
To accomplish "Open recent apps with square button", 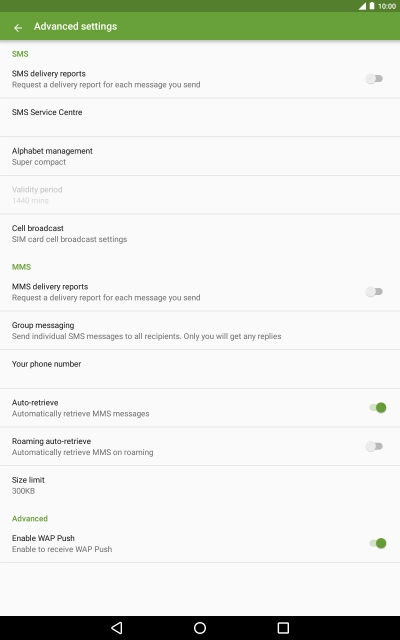I will [x=283, y=627].
